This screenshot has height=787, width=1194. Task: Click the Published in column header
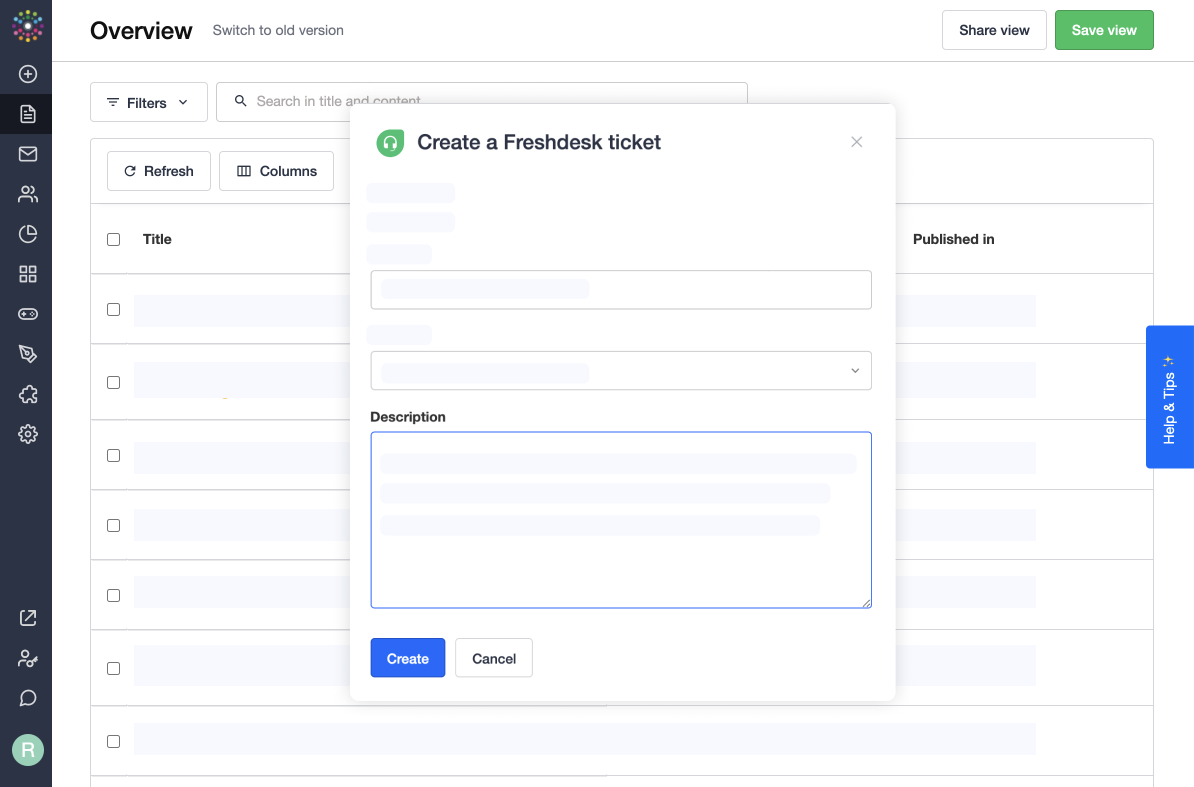953,239
